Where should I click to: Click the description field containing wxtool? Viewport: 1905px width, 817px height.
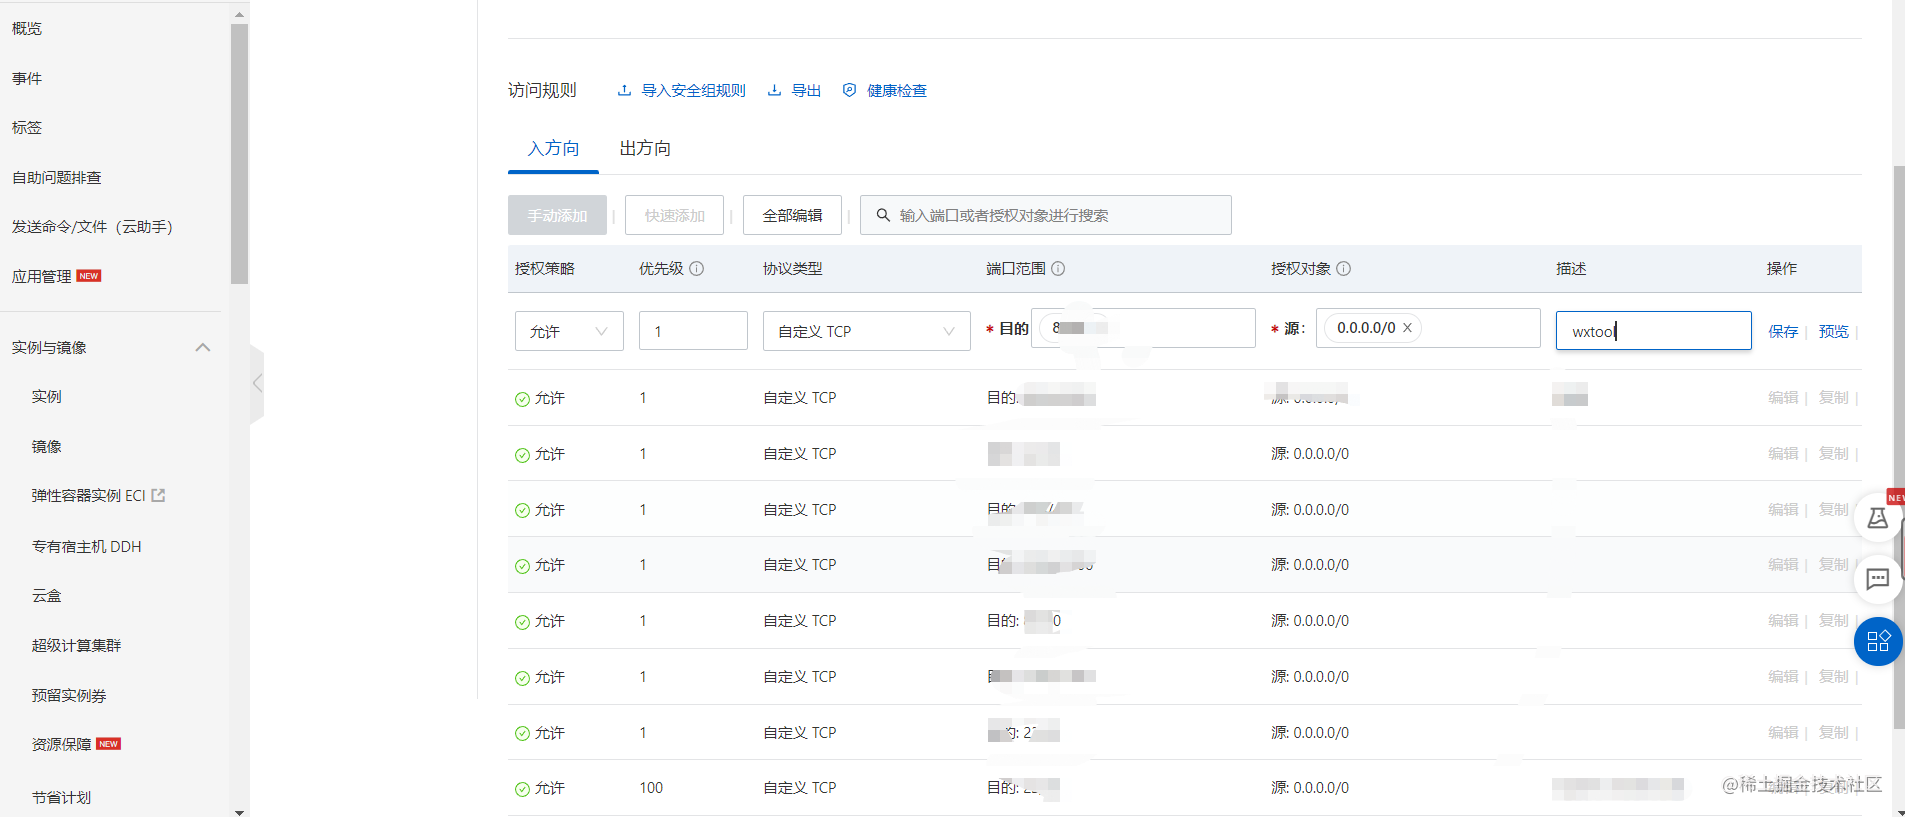(1653, 331)
